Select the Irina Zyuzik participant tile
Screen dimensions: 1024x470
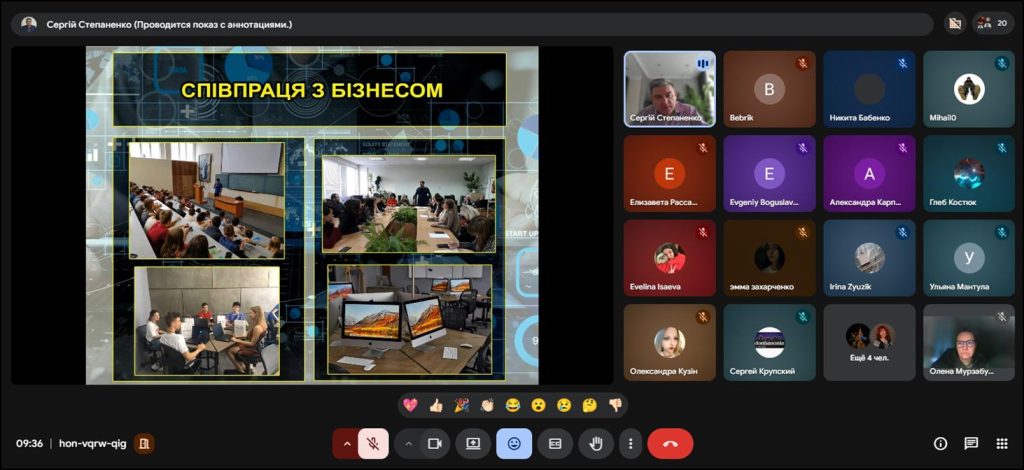869,258
